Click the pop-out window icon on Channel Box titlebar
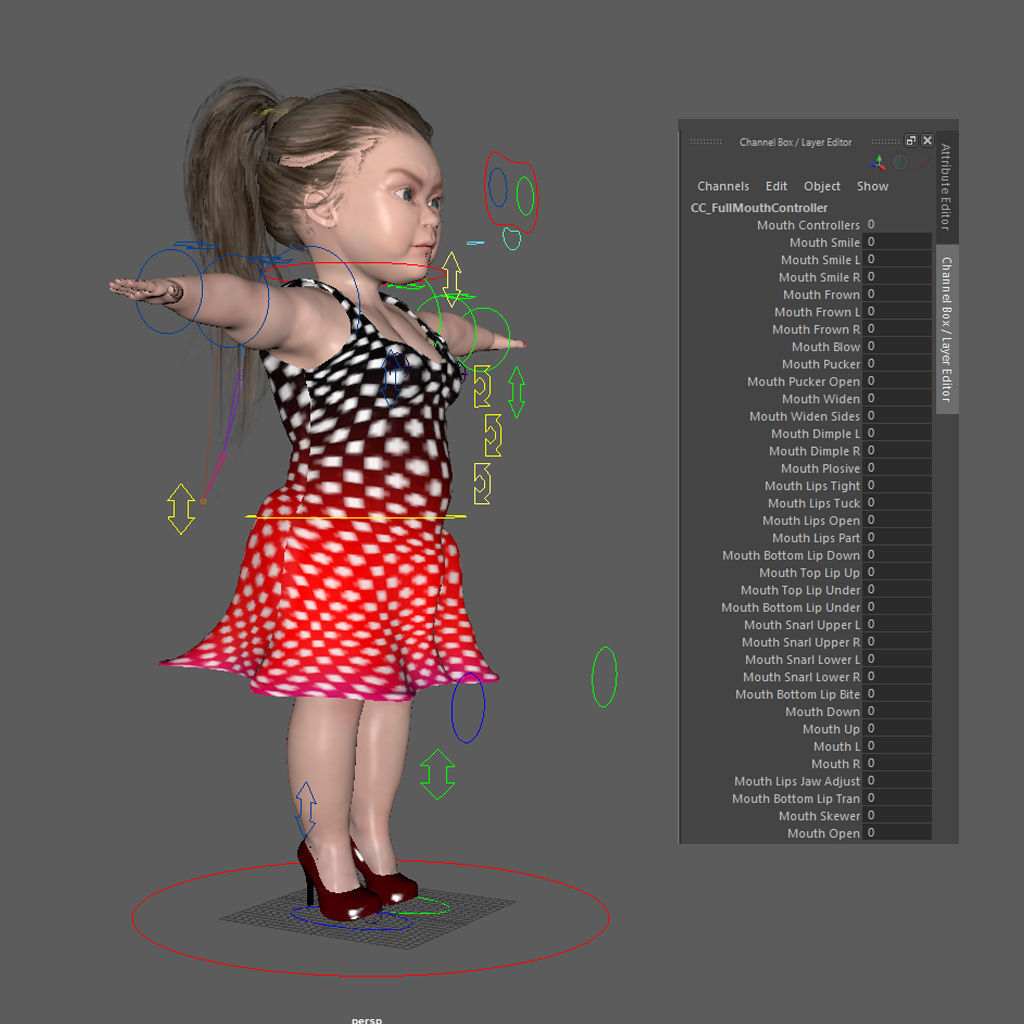Viewport: 1024px width, 1024px height. point(911,140)
